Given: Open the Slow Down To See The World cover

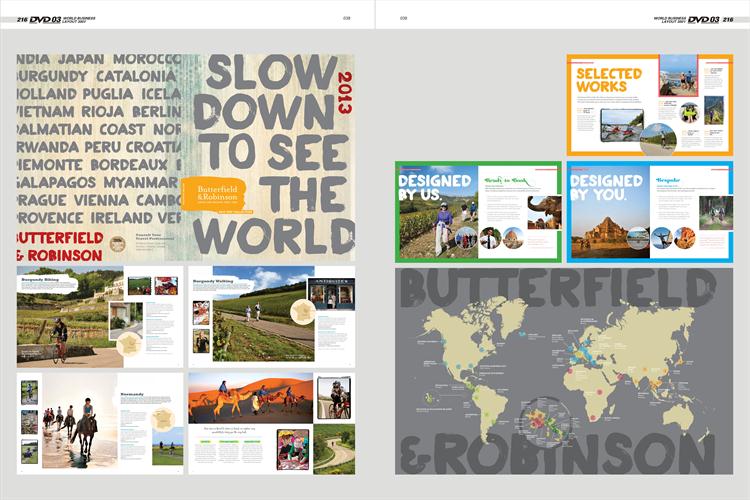Looking at the screenshot, I should [185, 157].
